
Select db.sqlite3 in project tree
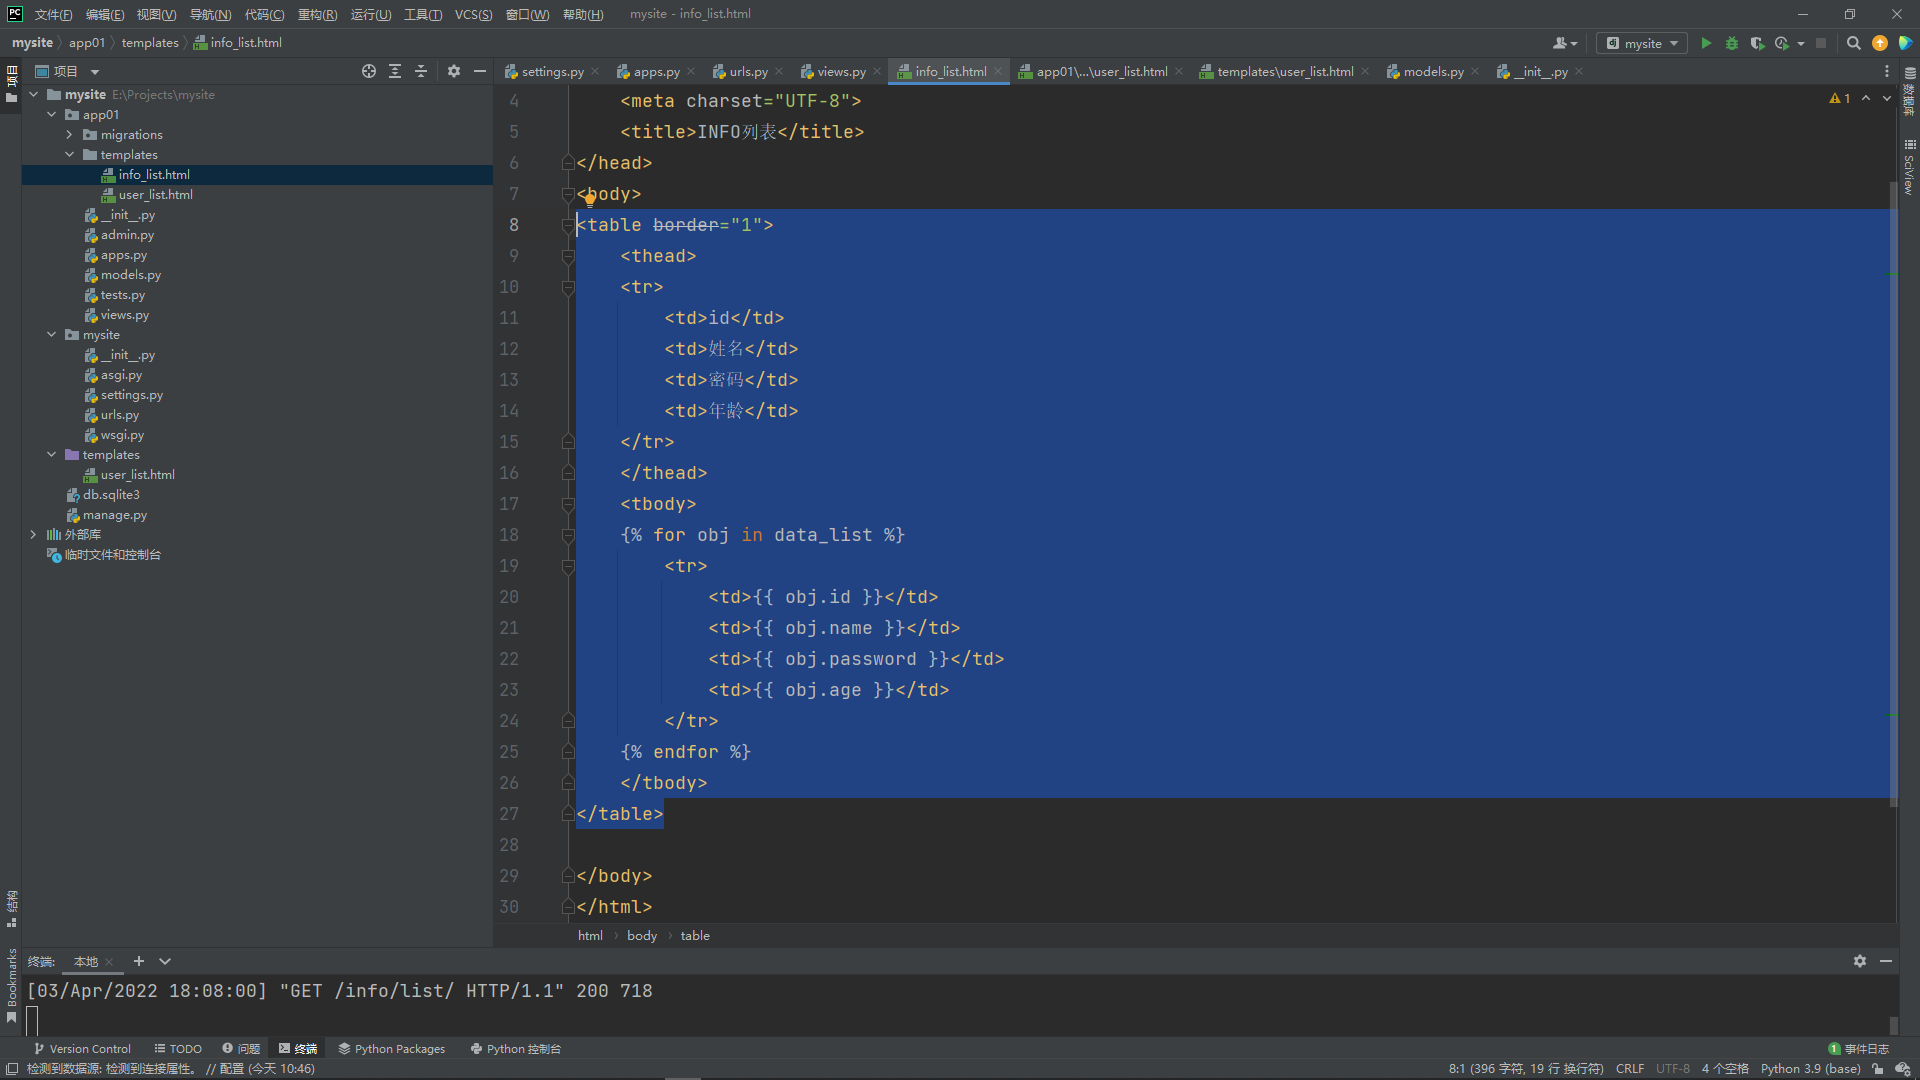point(110,495)
